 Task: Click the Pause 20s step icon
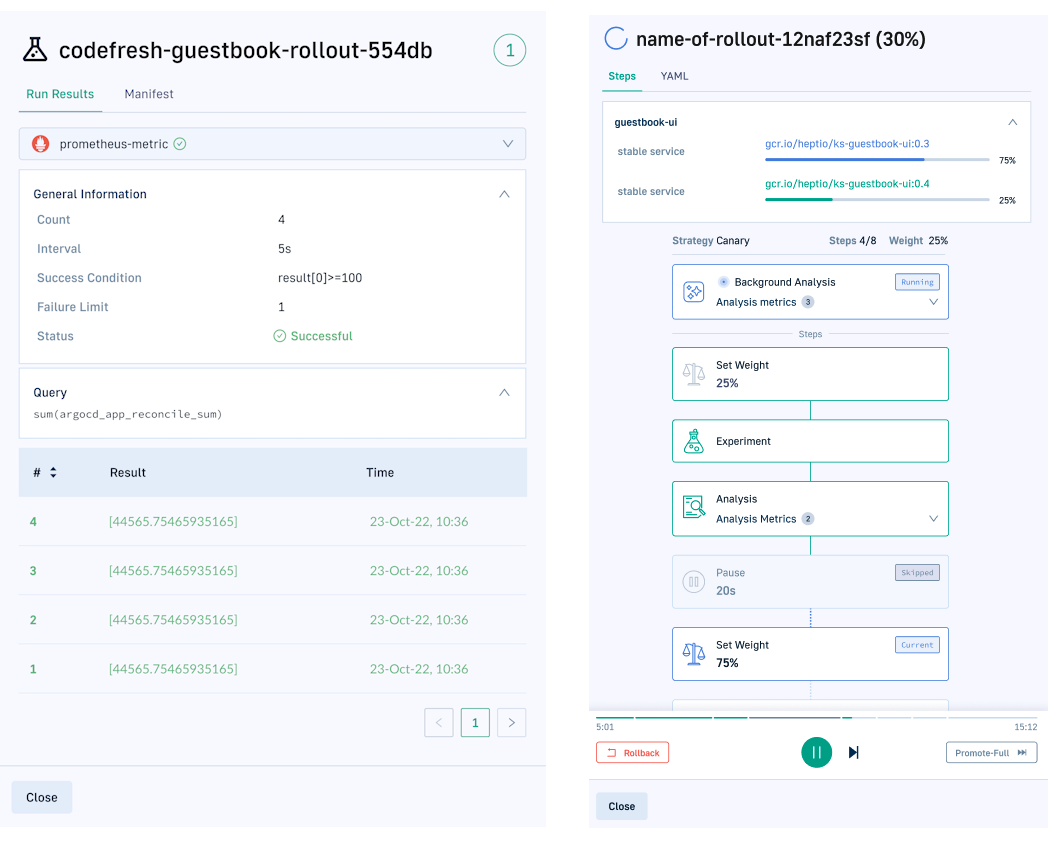tap(693, 582)
